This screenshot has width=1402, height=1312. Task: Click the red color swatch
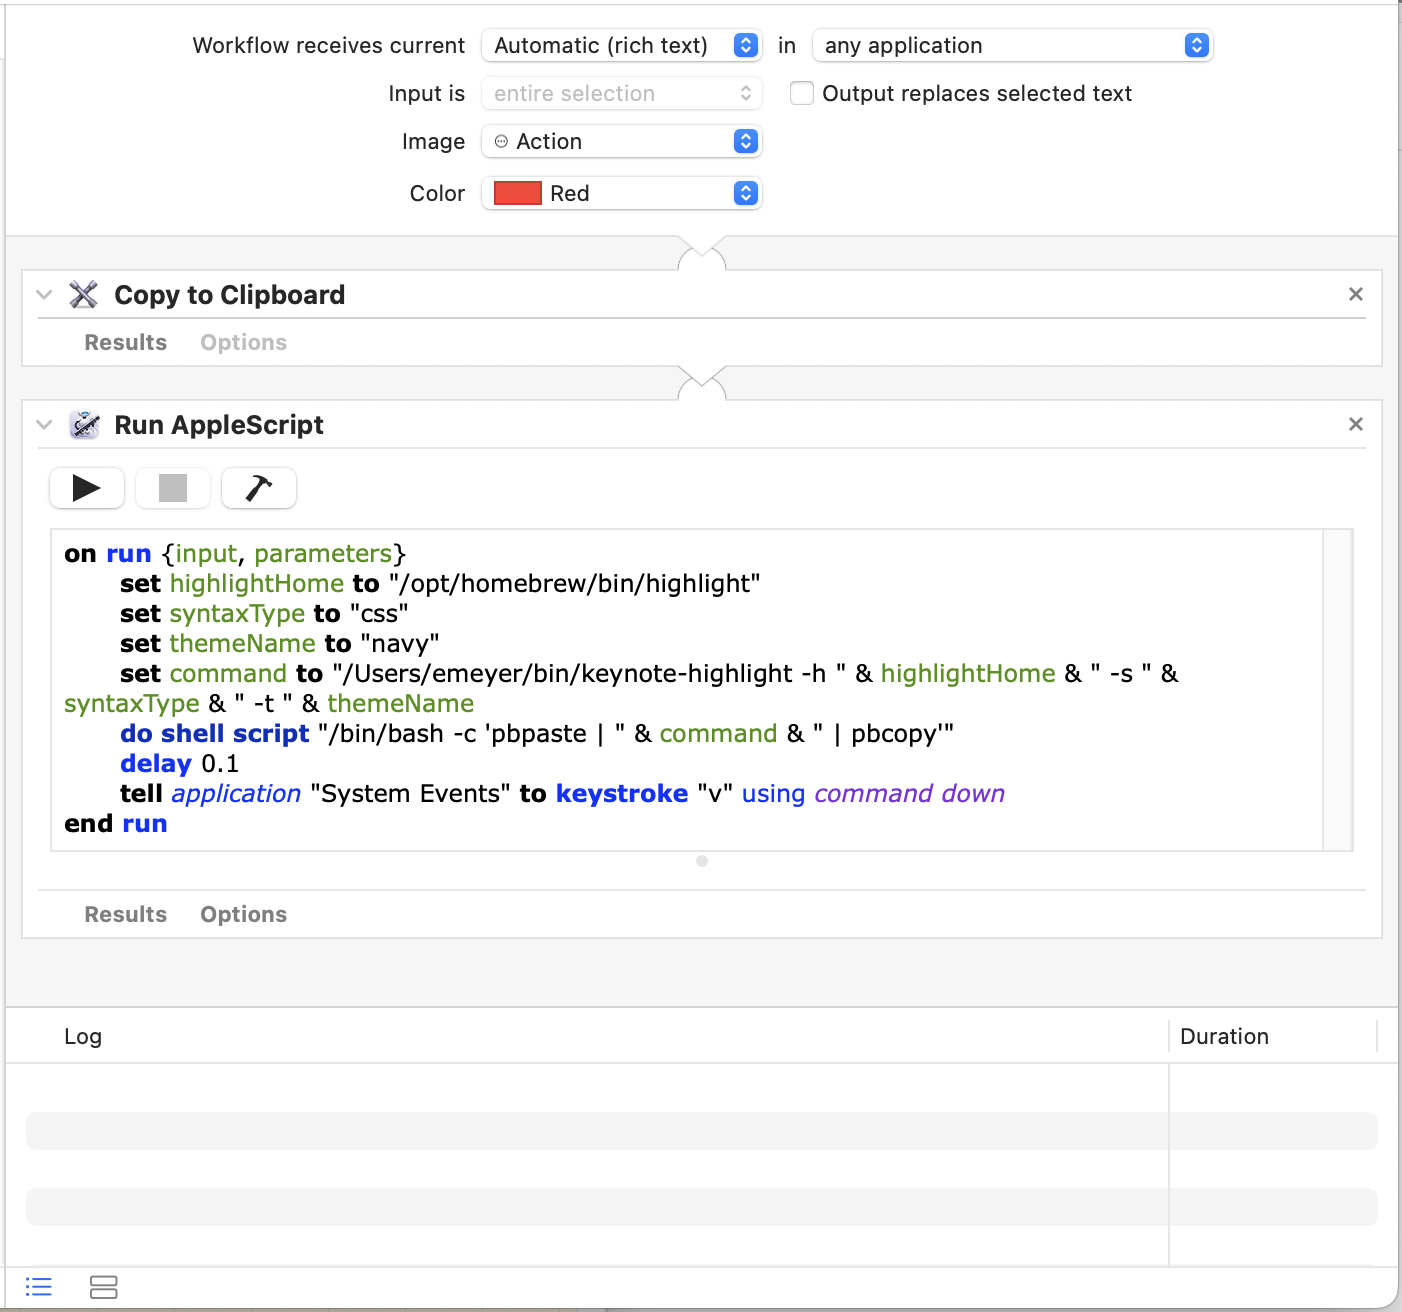518,193
